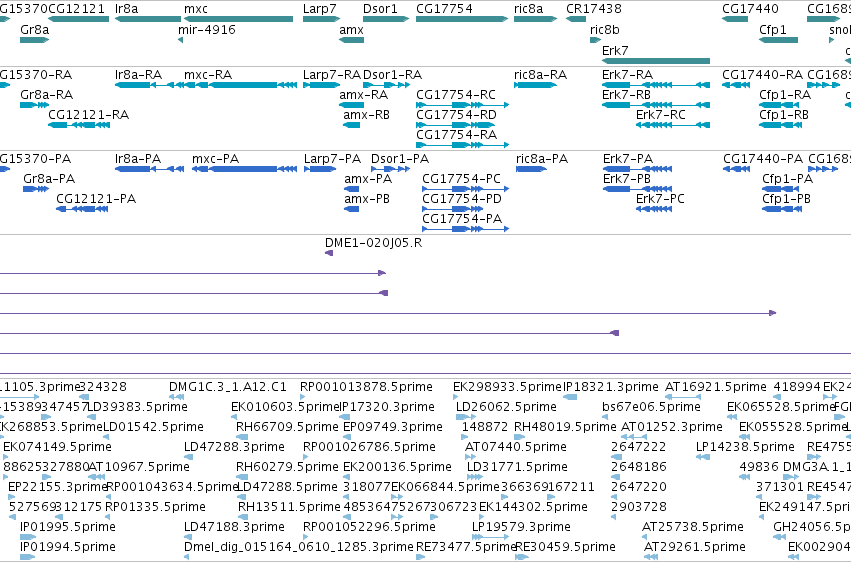Screen dimensions: 851x562
Task: Select the ric8a-RA transcript glyph
Action: (535, 85)
